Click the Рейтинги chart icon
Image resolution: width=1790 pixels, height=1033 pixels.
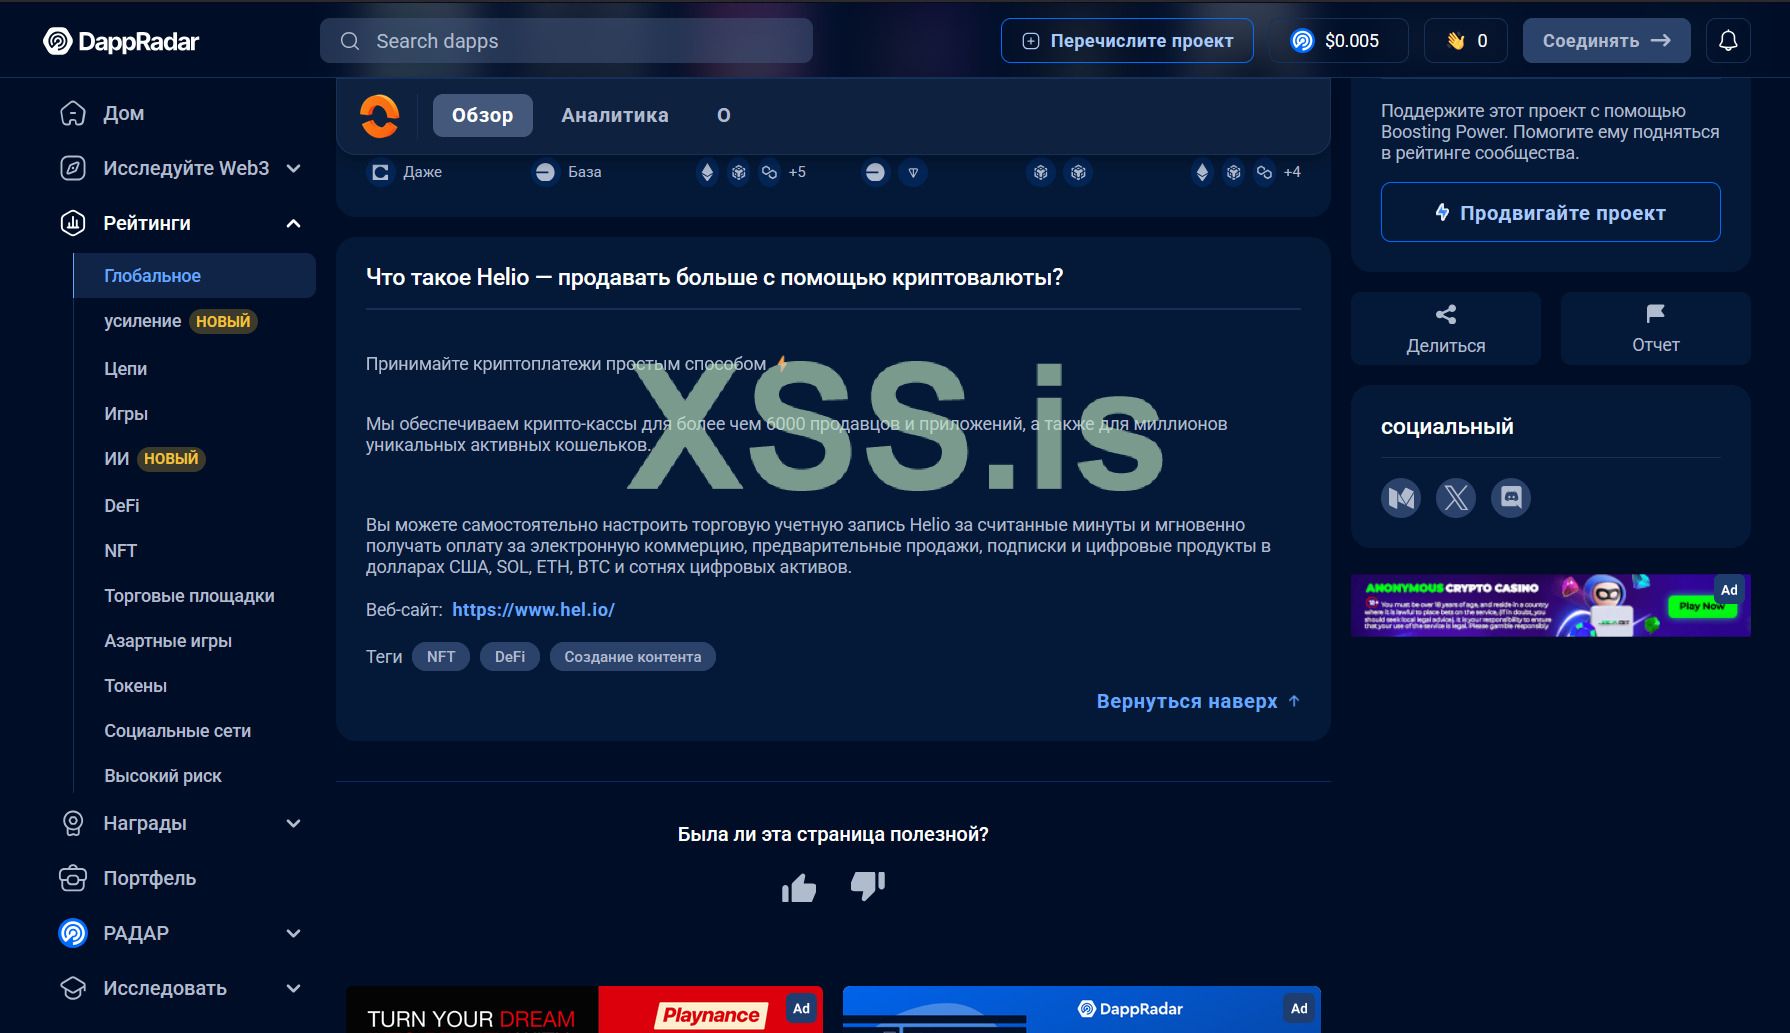pos(73,223)
